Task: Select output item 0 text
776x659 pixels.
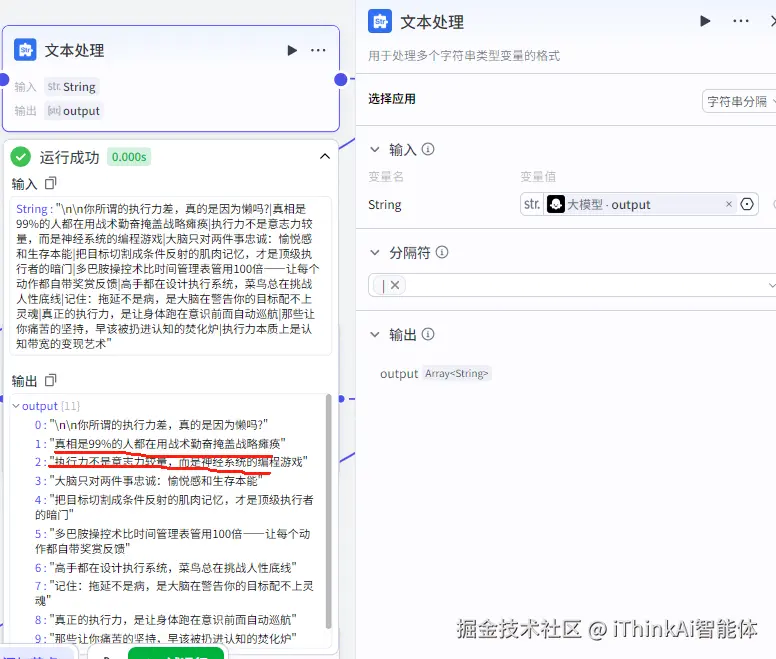Action: click(x=159, y=424)
